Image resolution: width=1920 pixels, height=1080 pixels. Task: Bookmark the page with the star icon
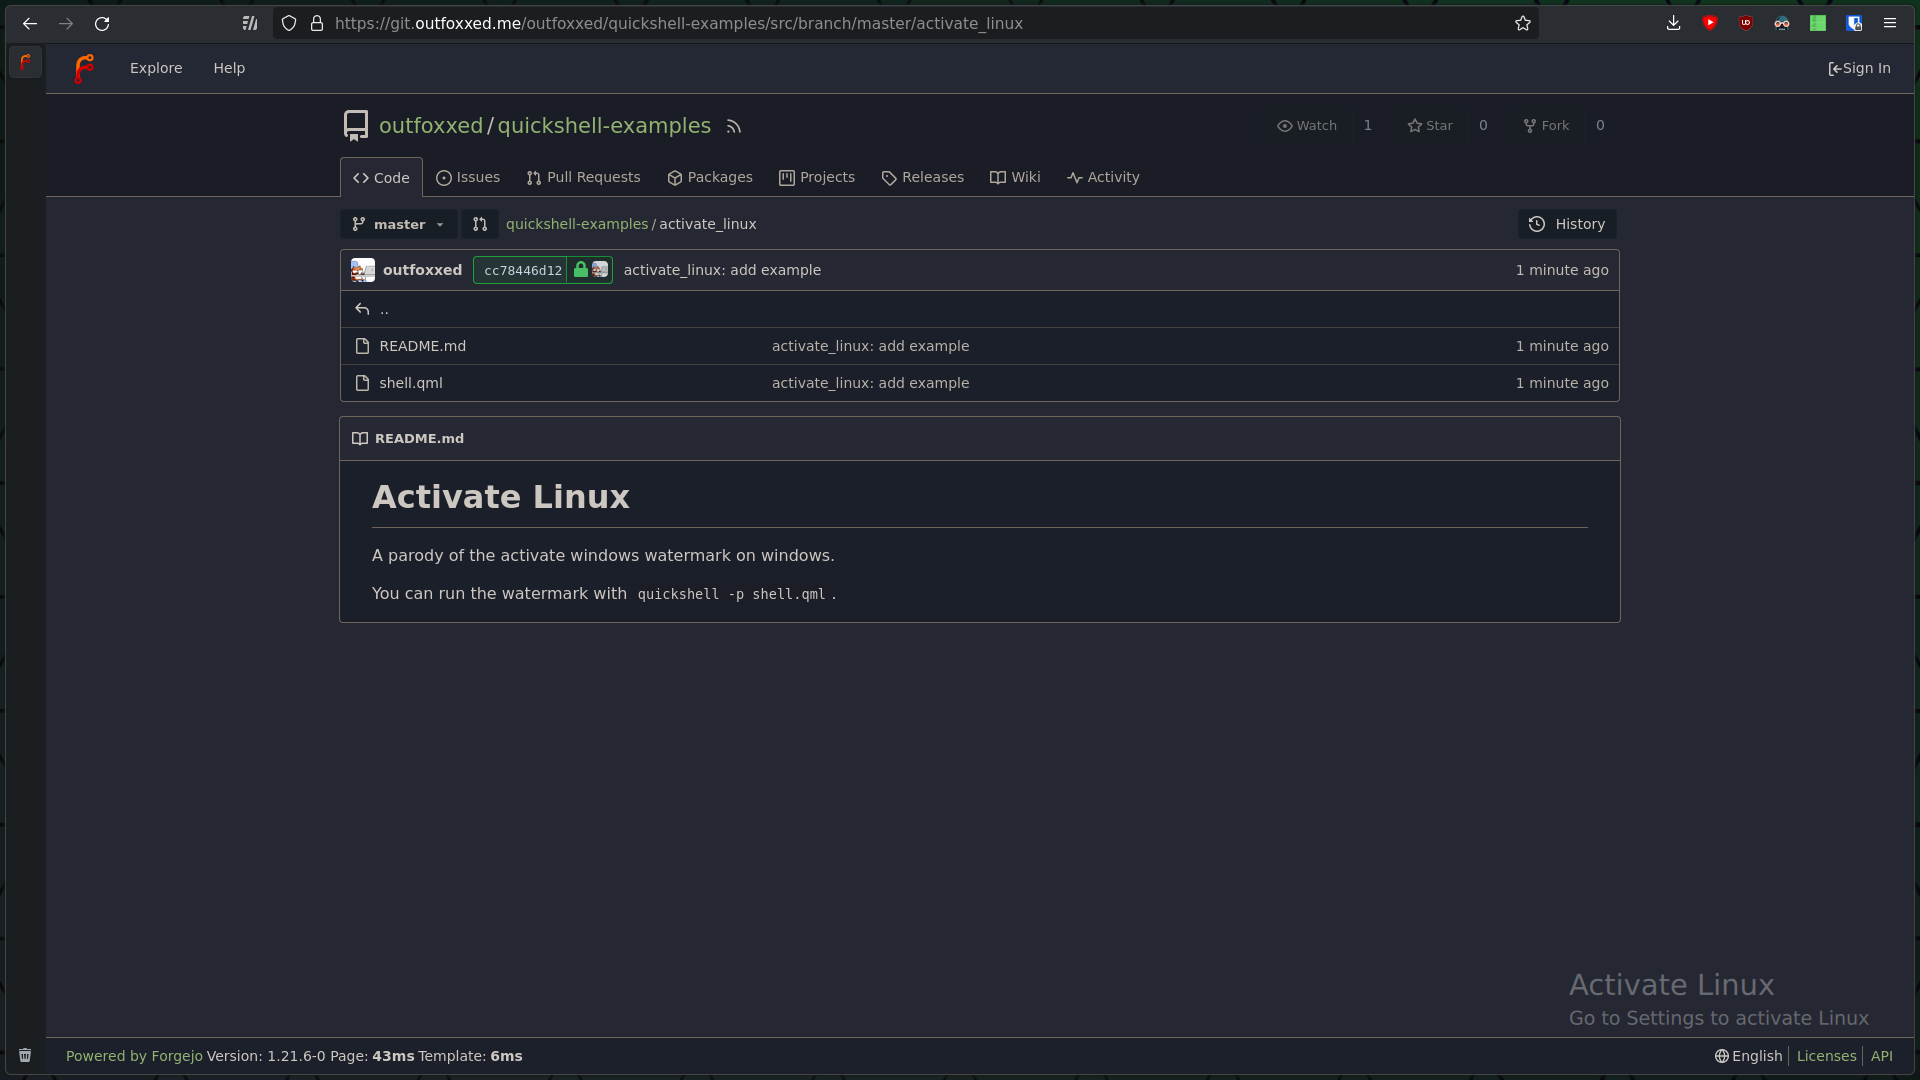(1522, 23)
